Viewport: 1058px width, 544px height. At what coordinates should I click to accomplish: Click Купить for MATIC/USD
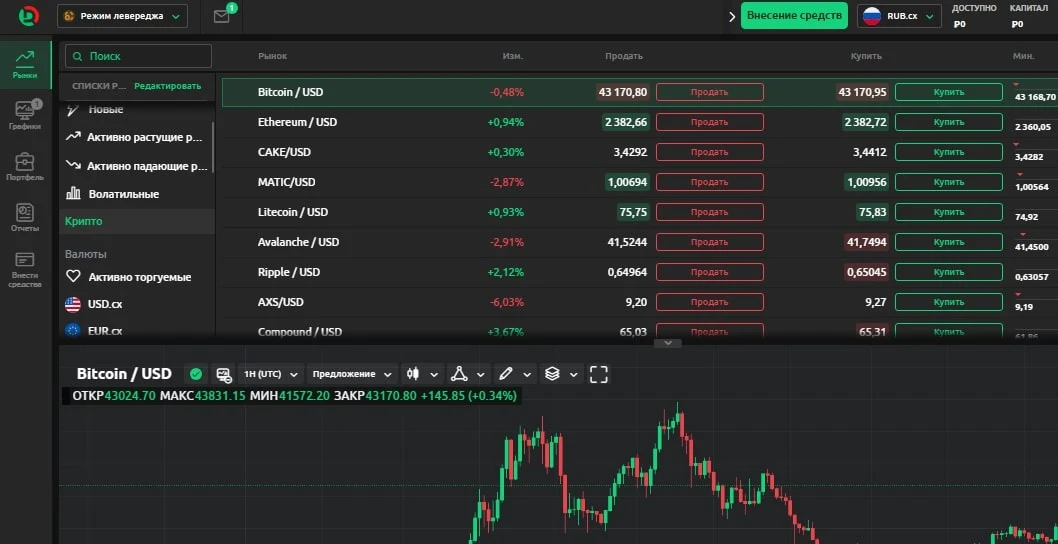point(949,182)
